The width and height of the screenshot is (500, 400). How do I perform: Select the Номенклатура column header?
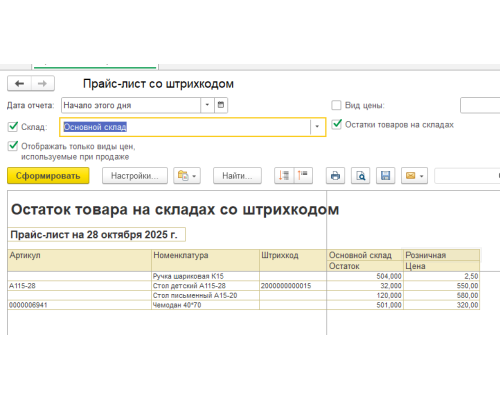[205, 260]
